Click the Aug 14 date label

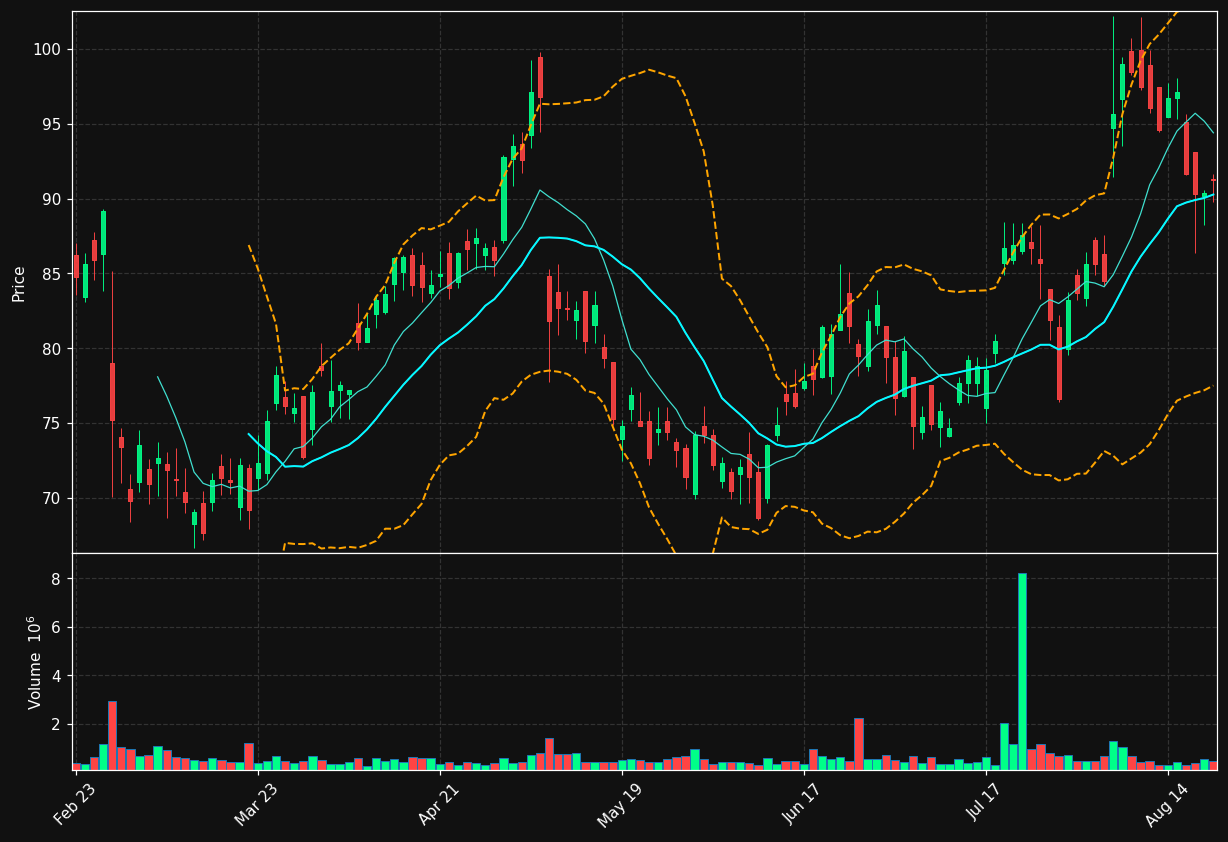1165,805
